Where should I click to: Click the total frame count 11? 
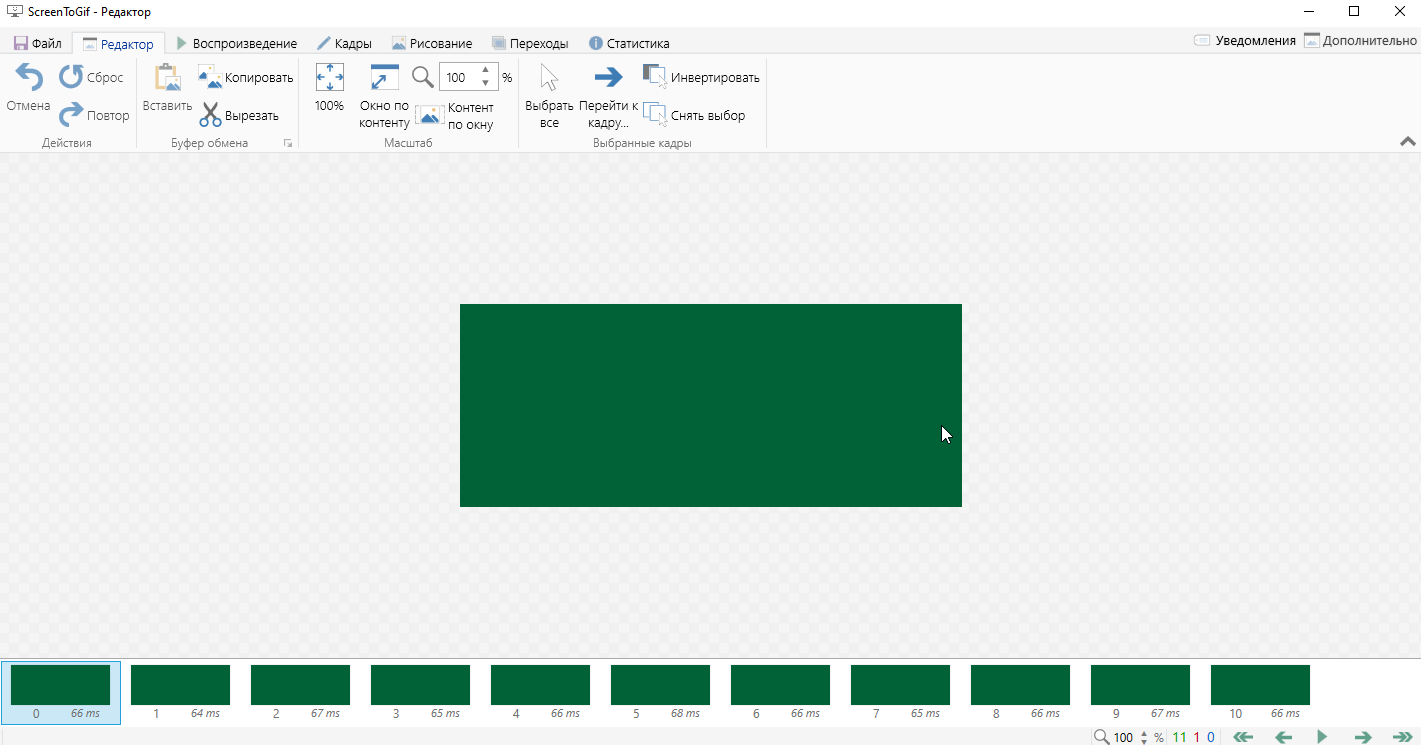tap(1179, 737)
